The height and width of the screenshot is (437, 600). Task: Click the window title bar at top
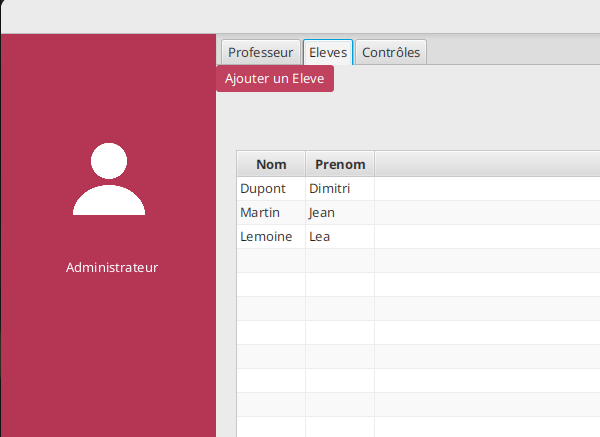tap(300, 16)
